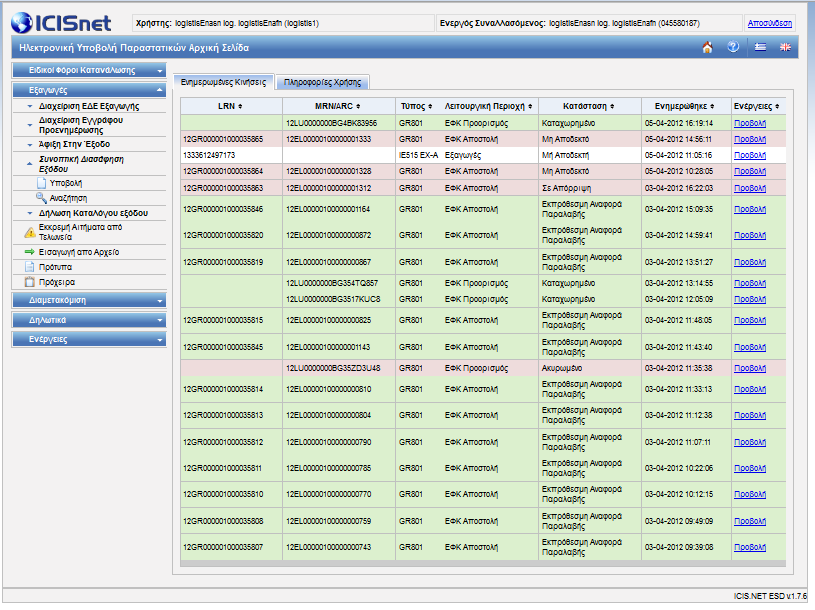This screenshot has height=610, width=815.
Task: Click green arrow icon Εισαγωγή απο Αρχείο
Action: (x=30, y=252)
